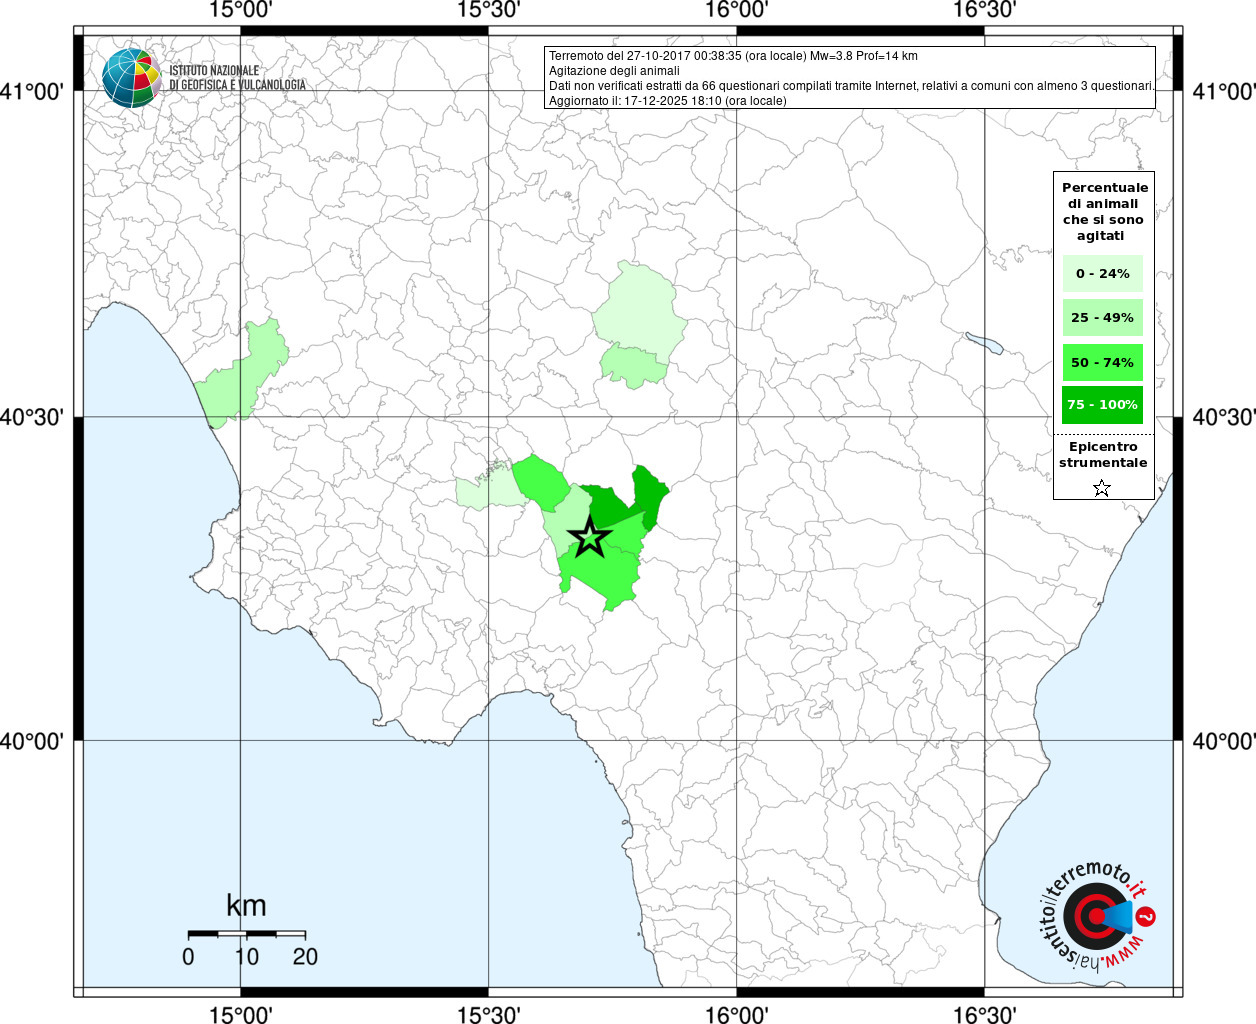Viewport: 1256px width, 1024px height.
Task: Click the top 16°00' longitude label
Action: point(737,10)
